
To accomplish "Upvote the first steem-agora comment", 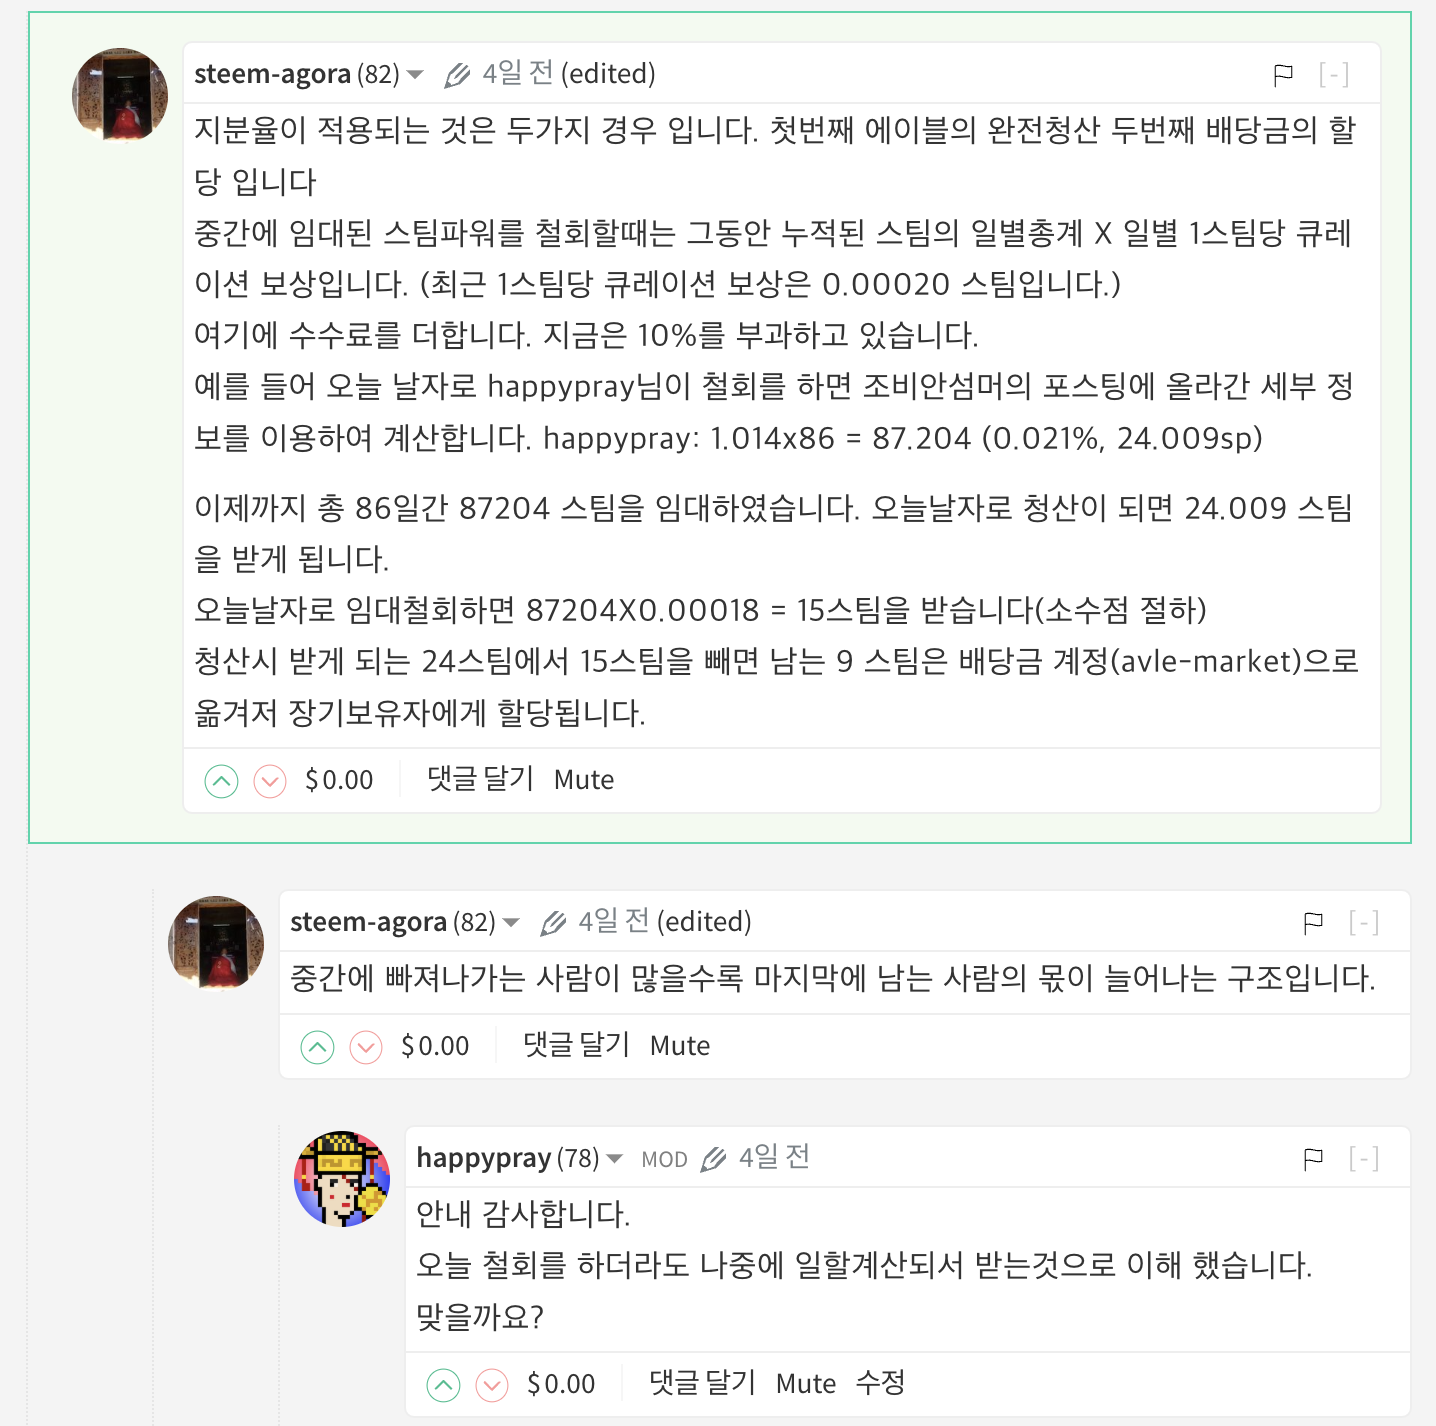I will pyautogui.click(x=221, y=781).
